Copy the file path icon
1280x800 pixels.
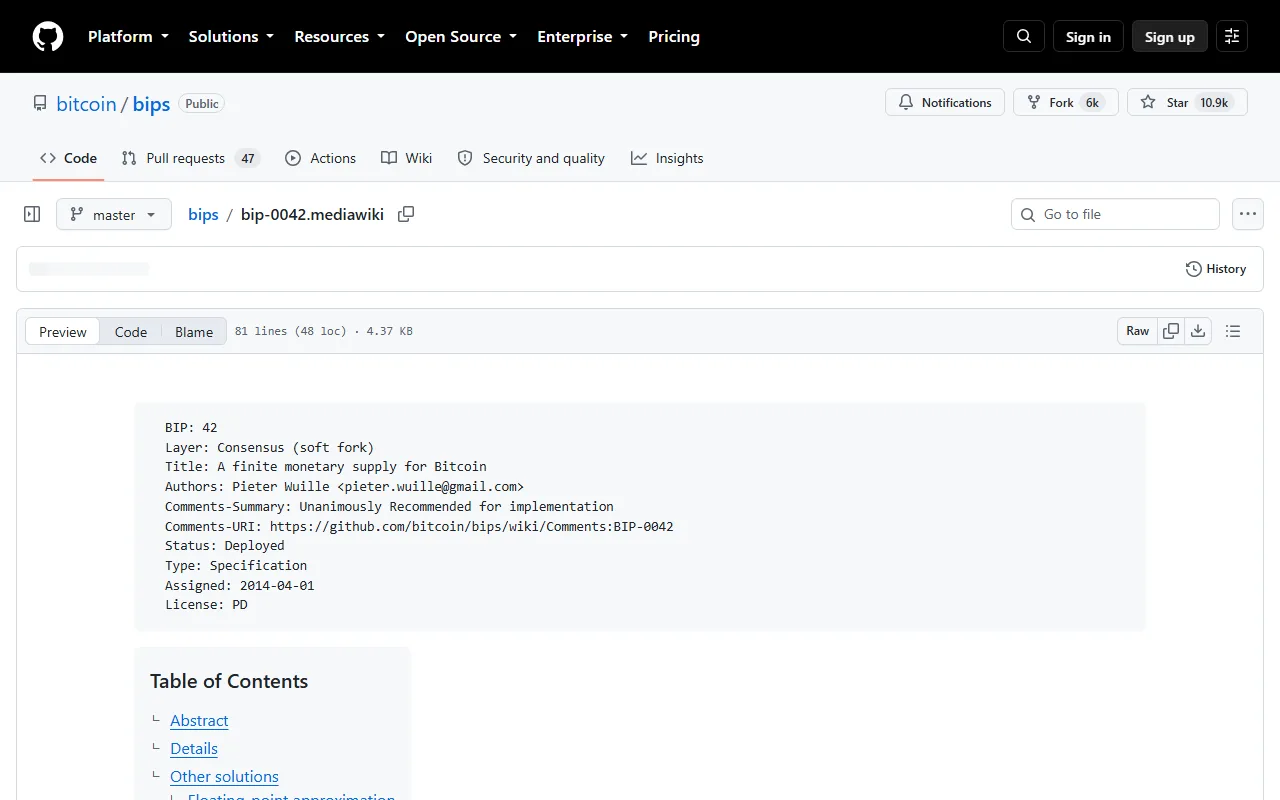click(406, 214)
